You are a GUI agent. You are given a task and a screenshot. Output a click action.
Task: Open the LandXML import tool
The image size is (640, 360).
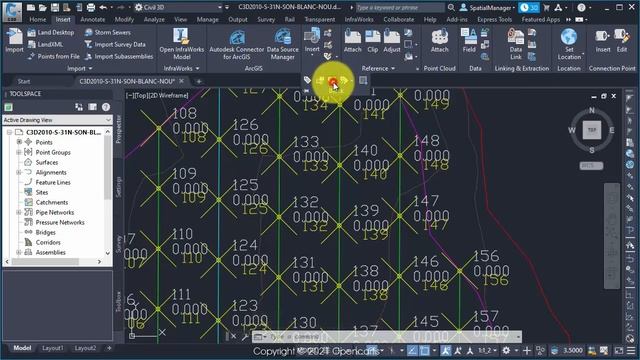click(x=45, y=44)
